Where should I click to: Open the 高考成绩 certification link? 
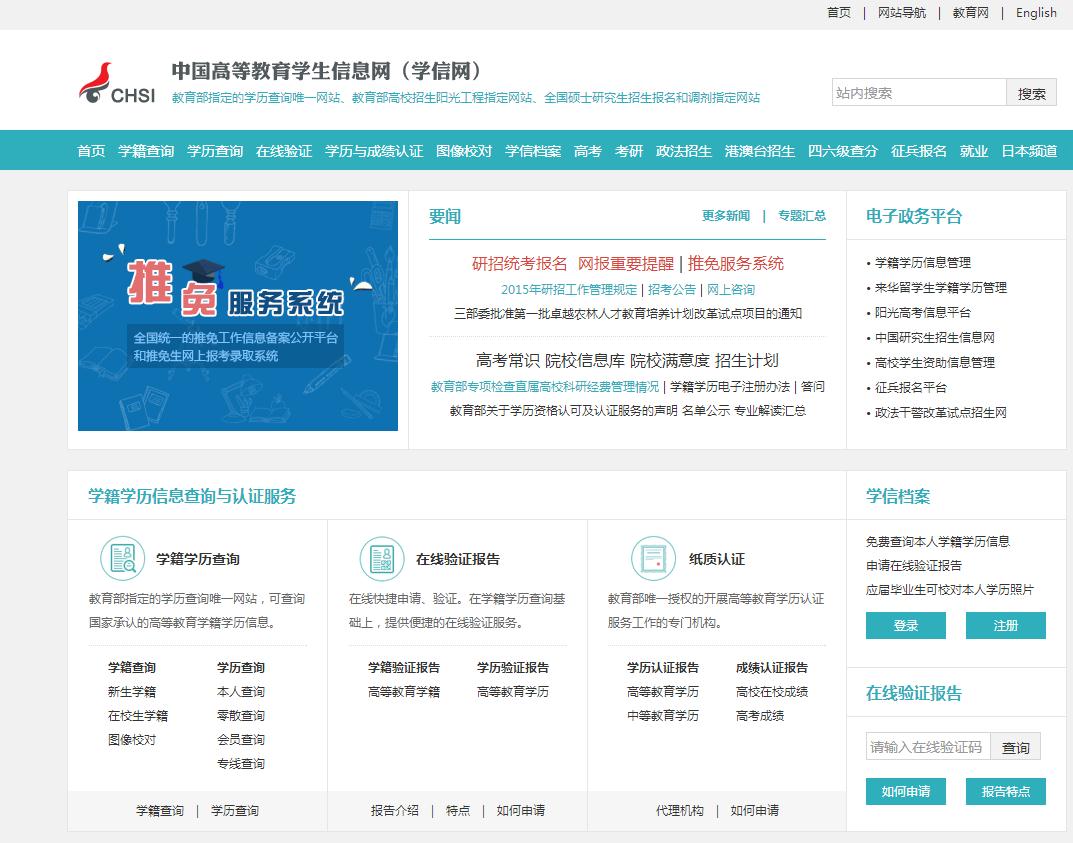tap(760, 716)
